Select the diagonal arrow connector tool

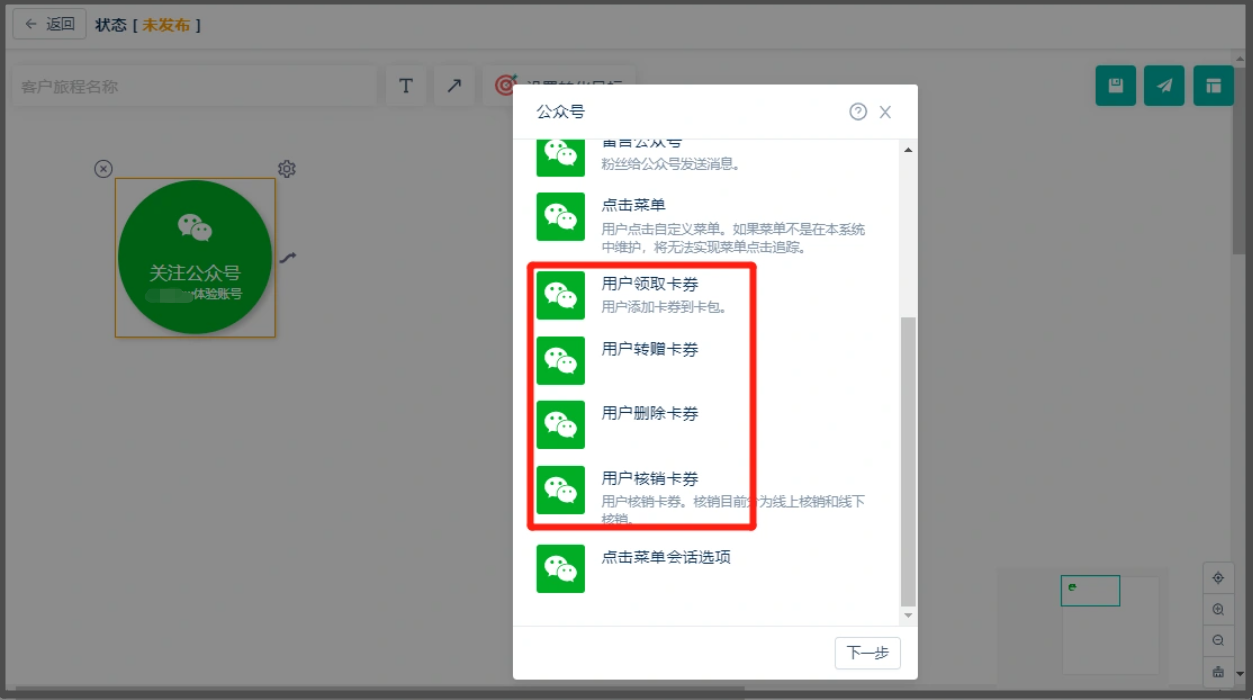454,86
